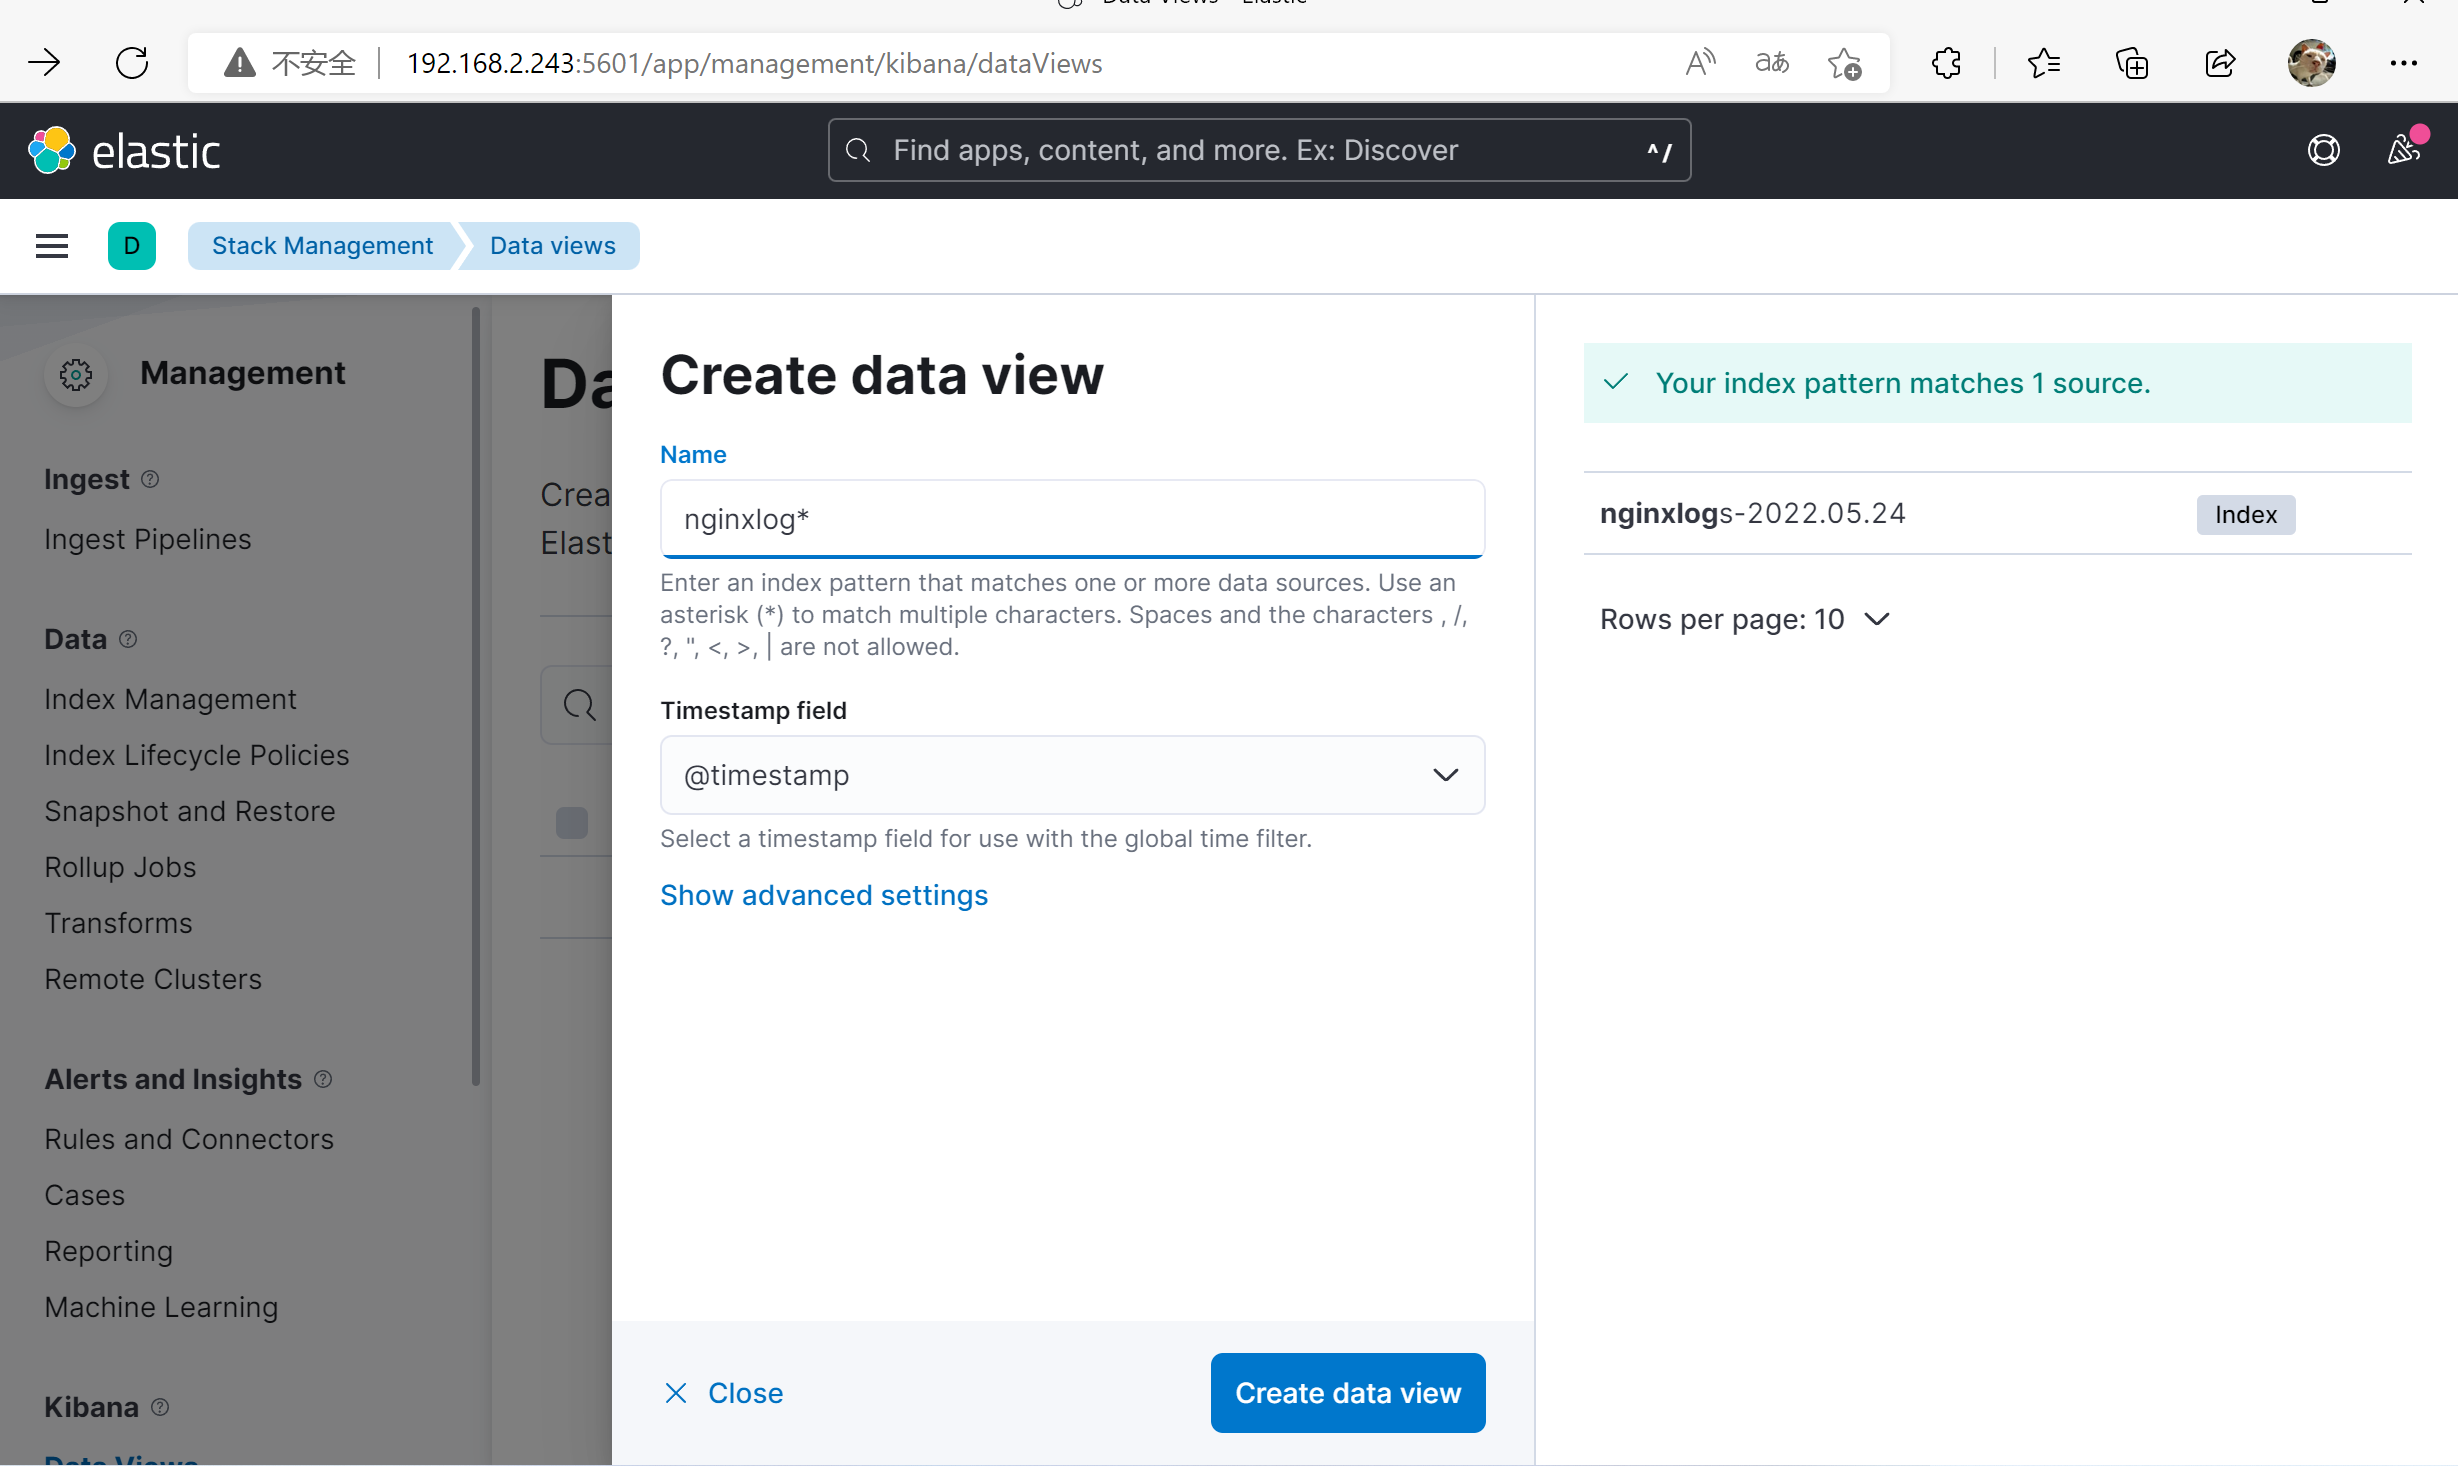Add this page to favorites star icon

[1844, 64]
